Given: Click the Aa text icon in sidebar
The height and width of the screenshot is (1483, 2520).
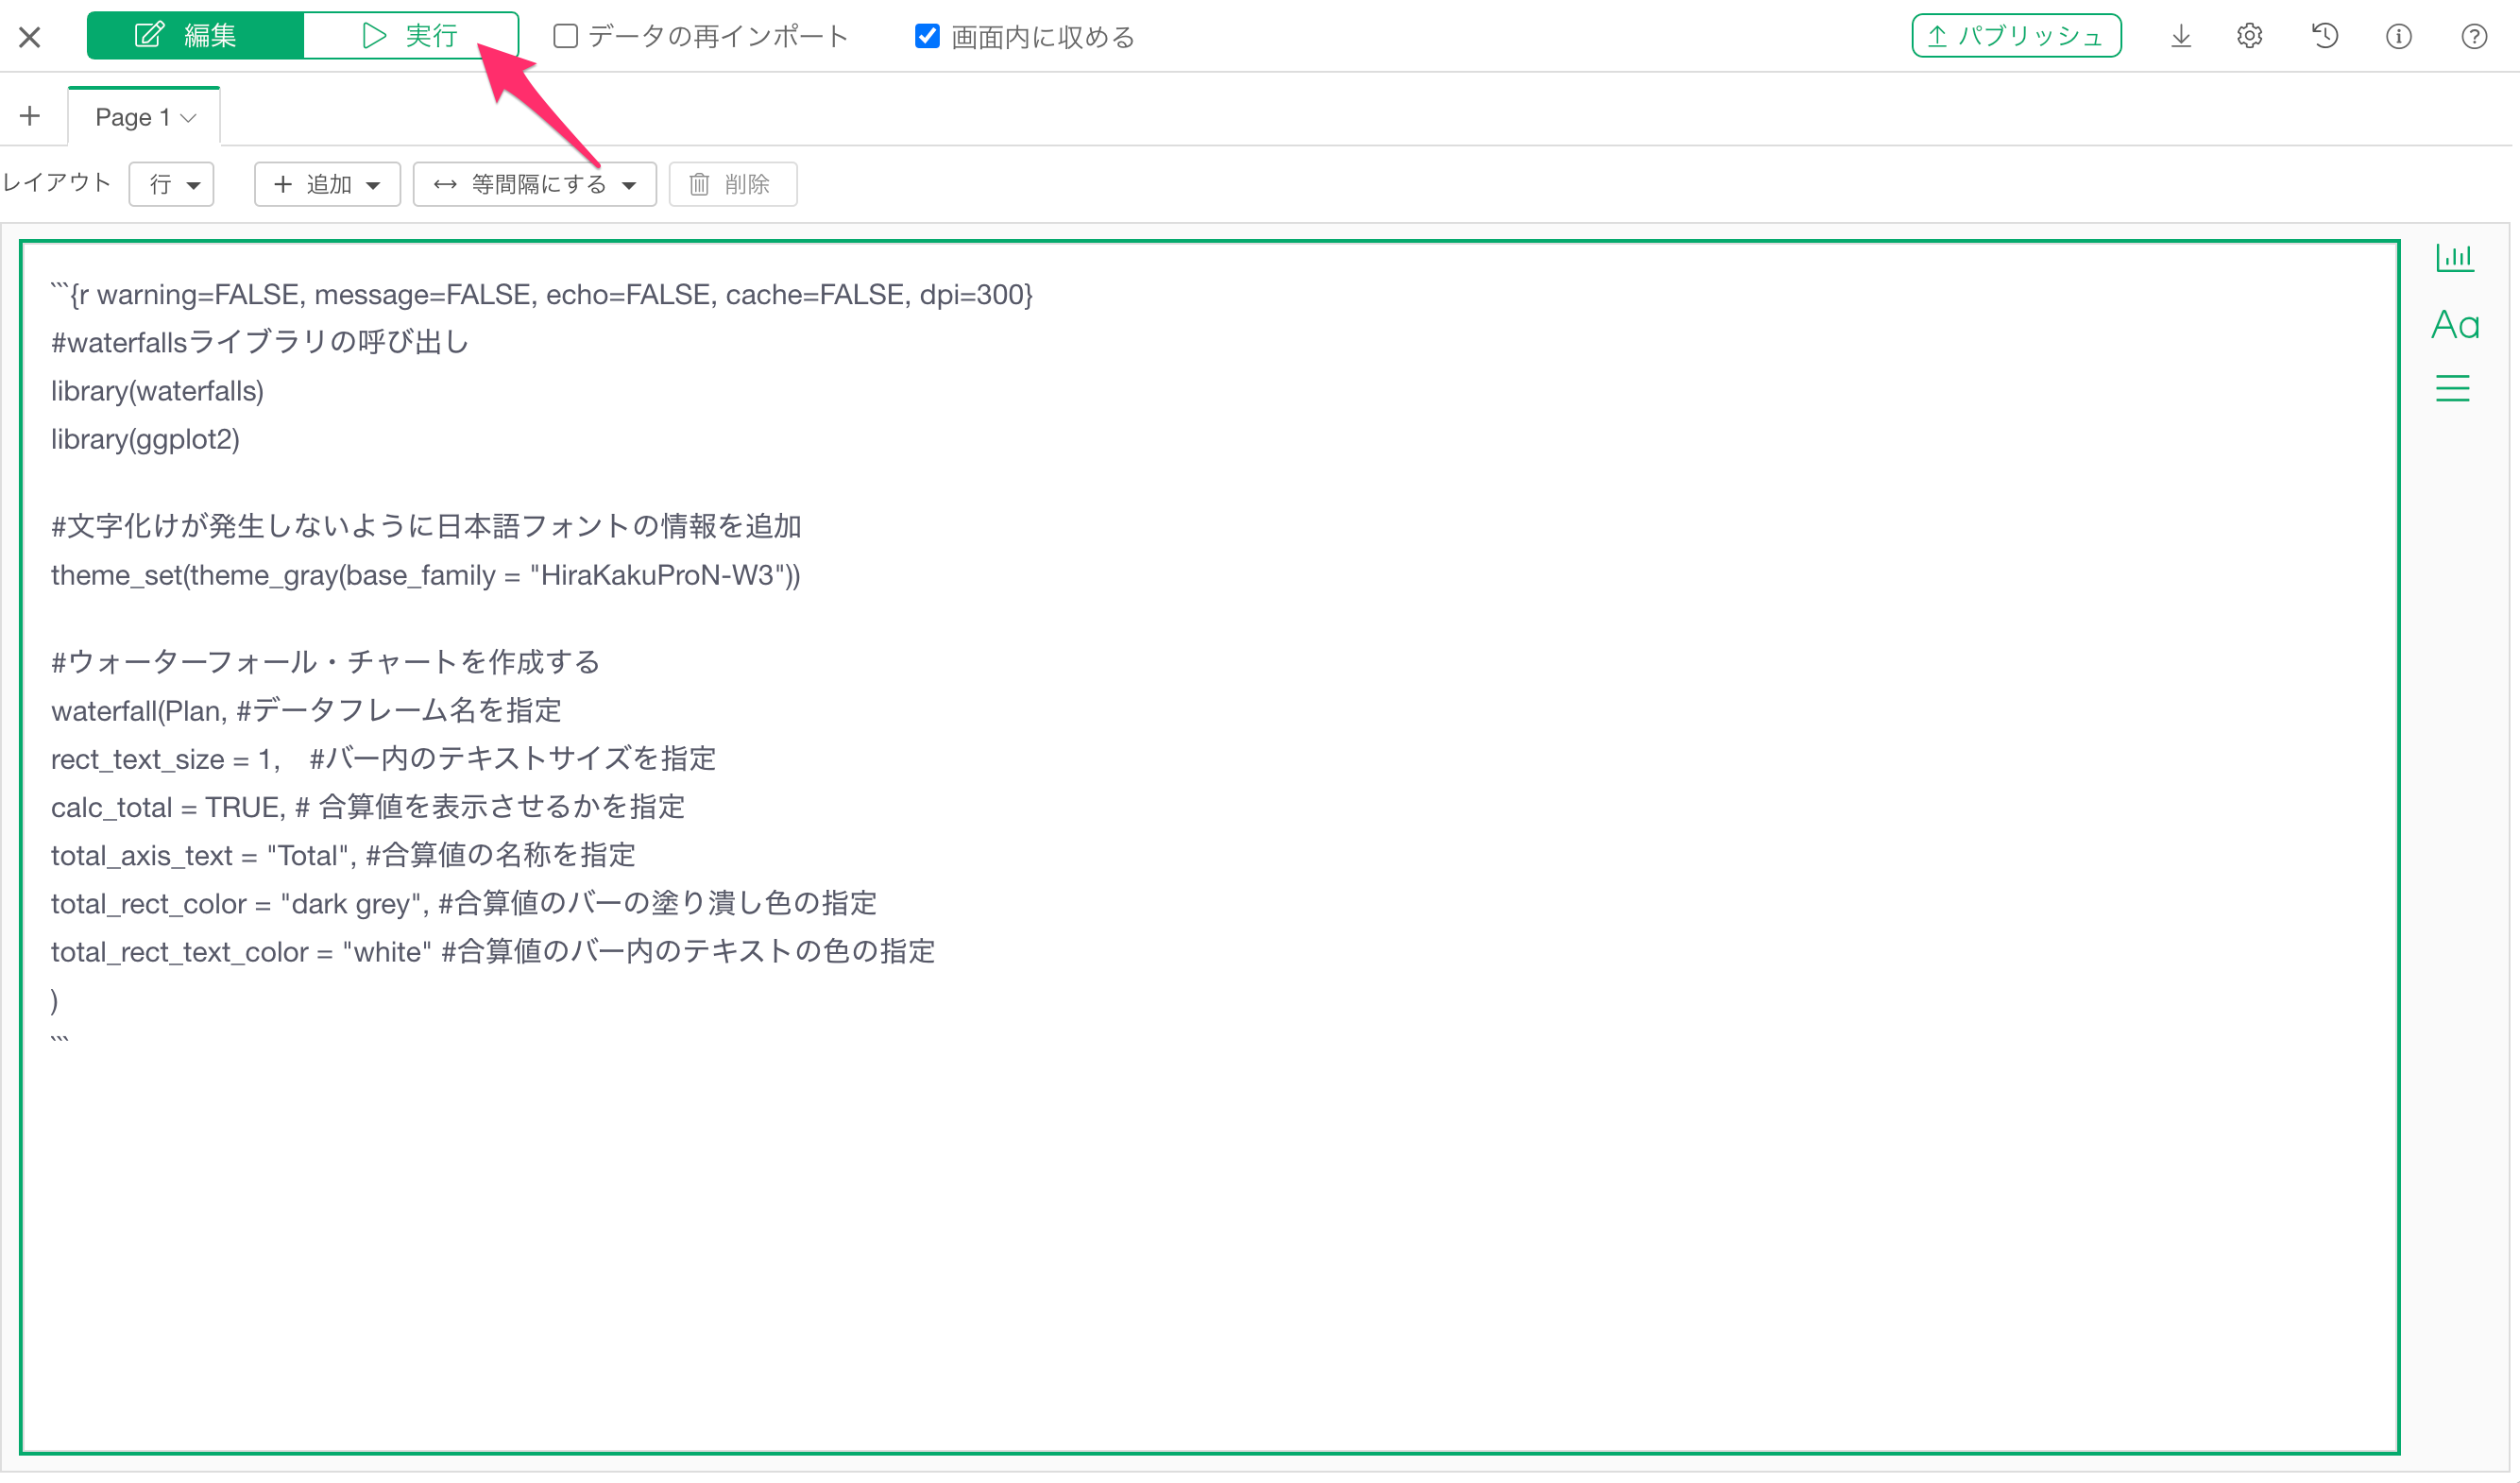Looking at the screenshot, I should [2455, 324].
